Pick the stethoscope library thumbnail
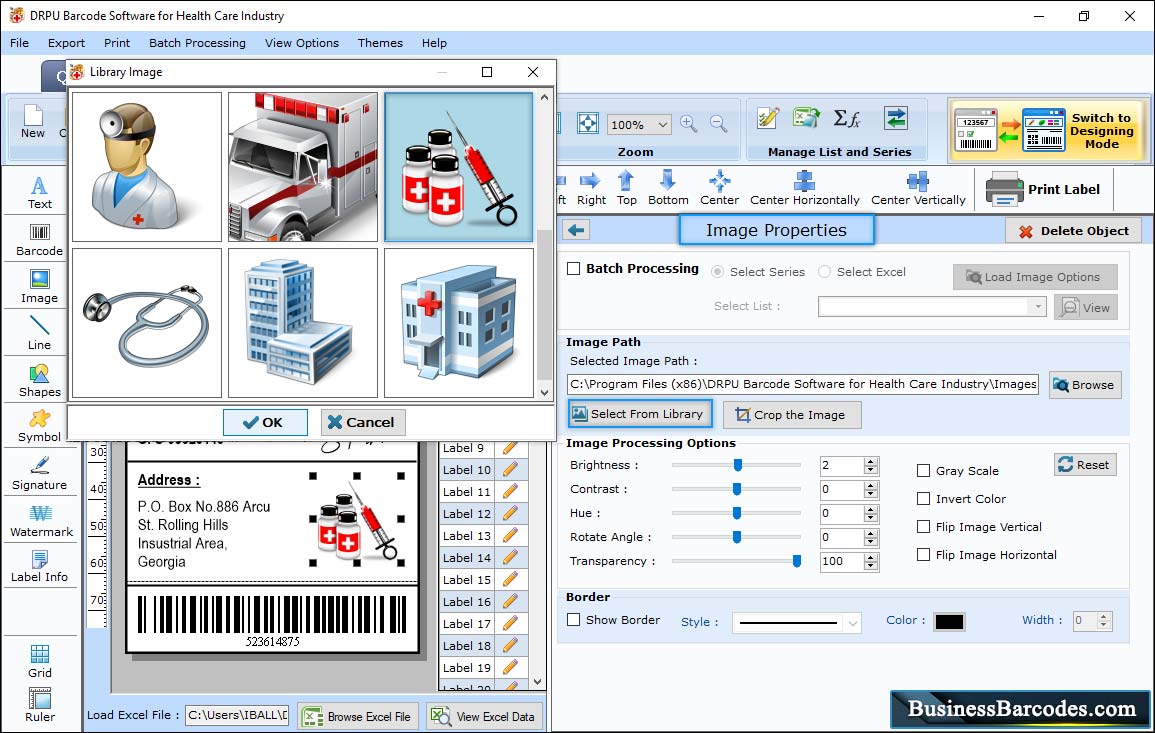 [x=147, y=323]
